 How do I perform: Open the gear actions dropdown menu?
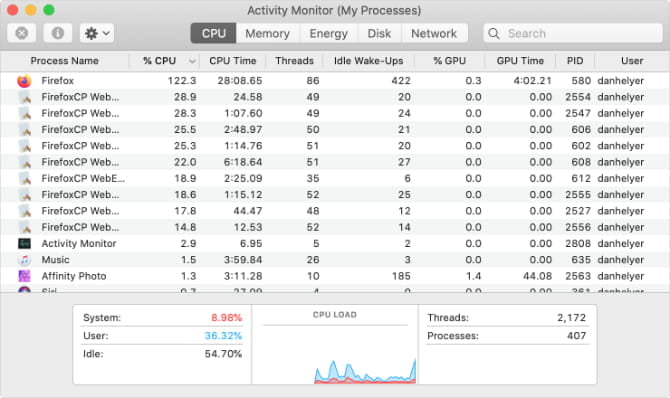(x=97, y=33)
